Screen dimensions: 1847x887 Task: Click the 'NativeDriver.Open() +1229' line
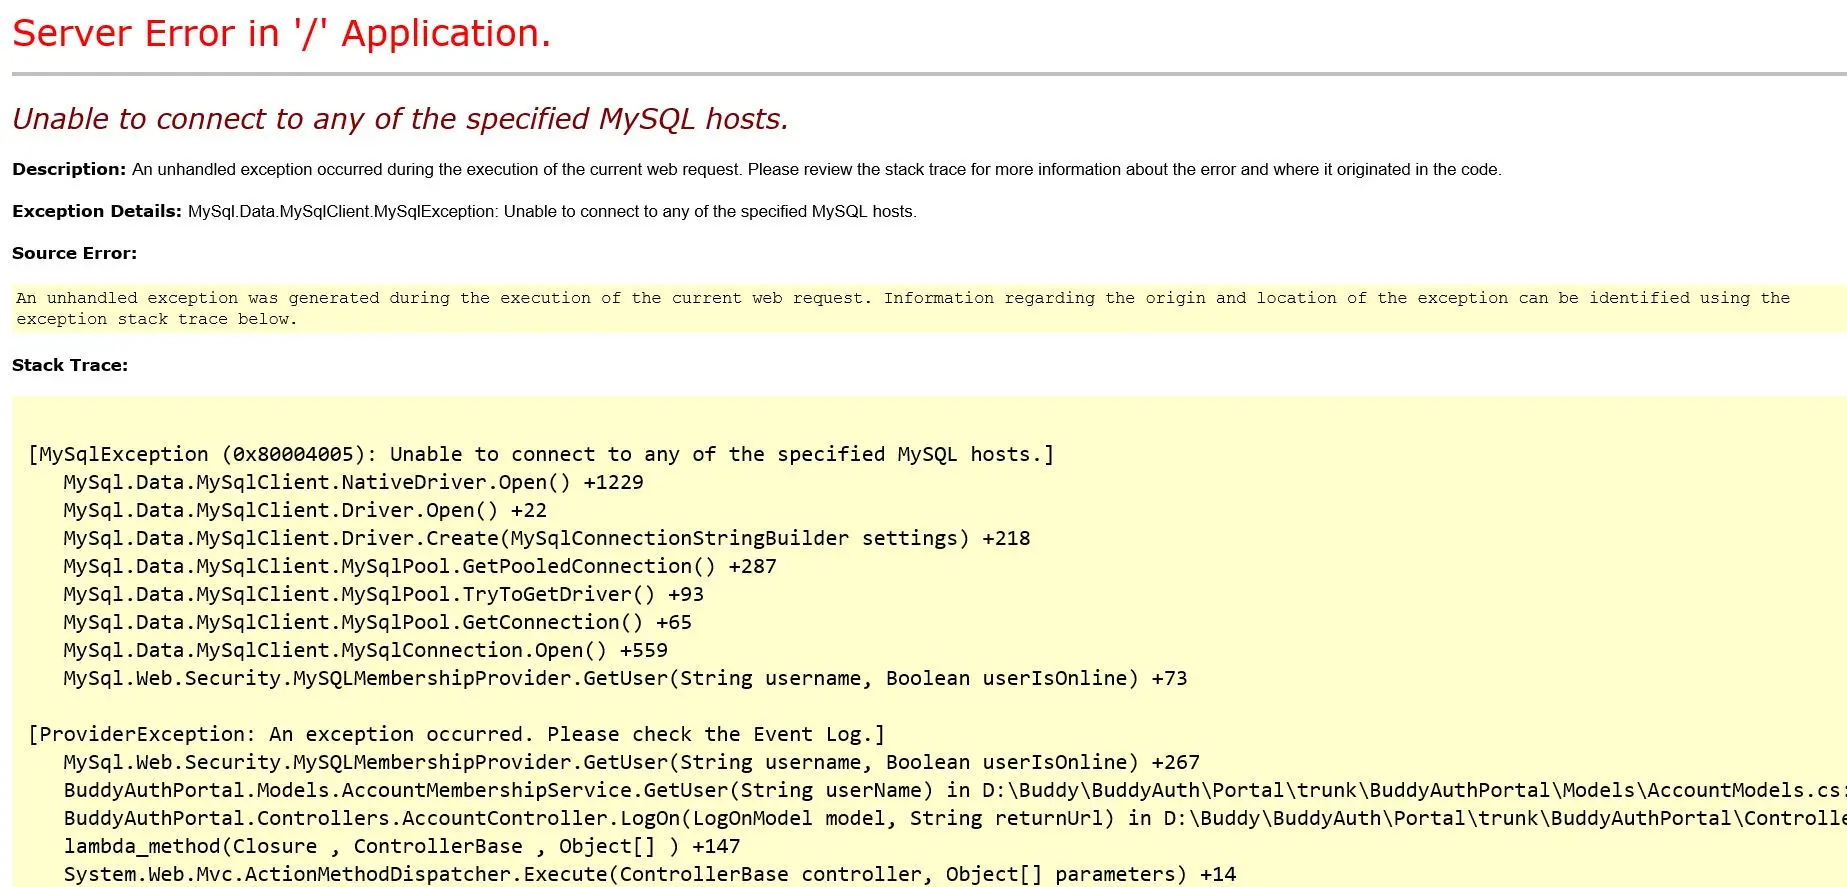(x=353, y=482)
